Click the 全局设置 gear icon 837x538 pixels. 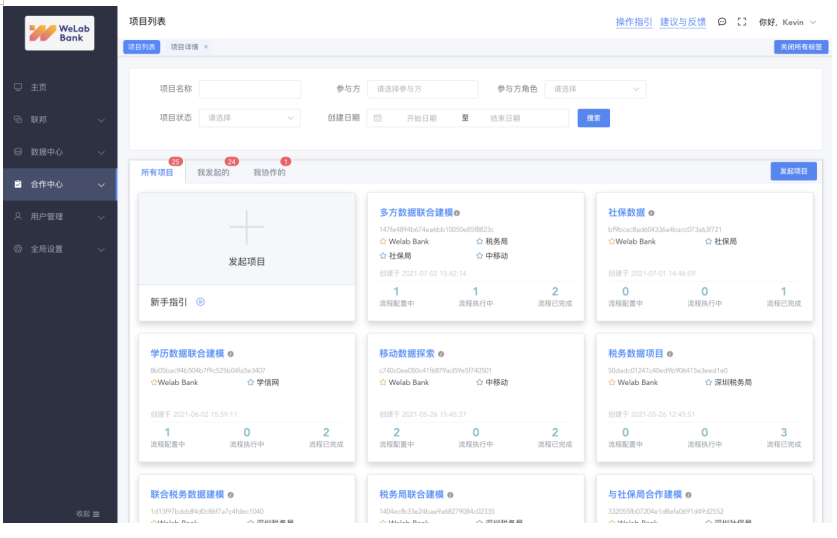pos(18,249)
